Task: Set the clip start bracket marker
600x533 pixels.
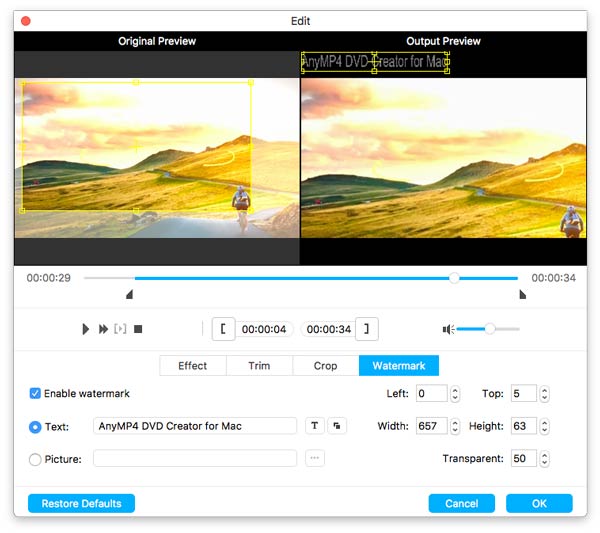Action: pos(222,329)
